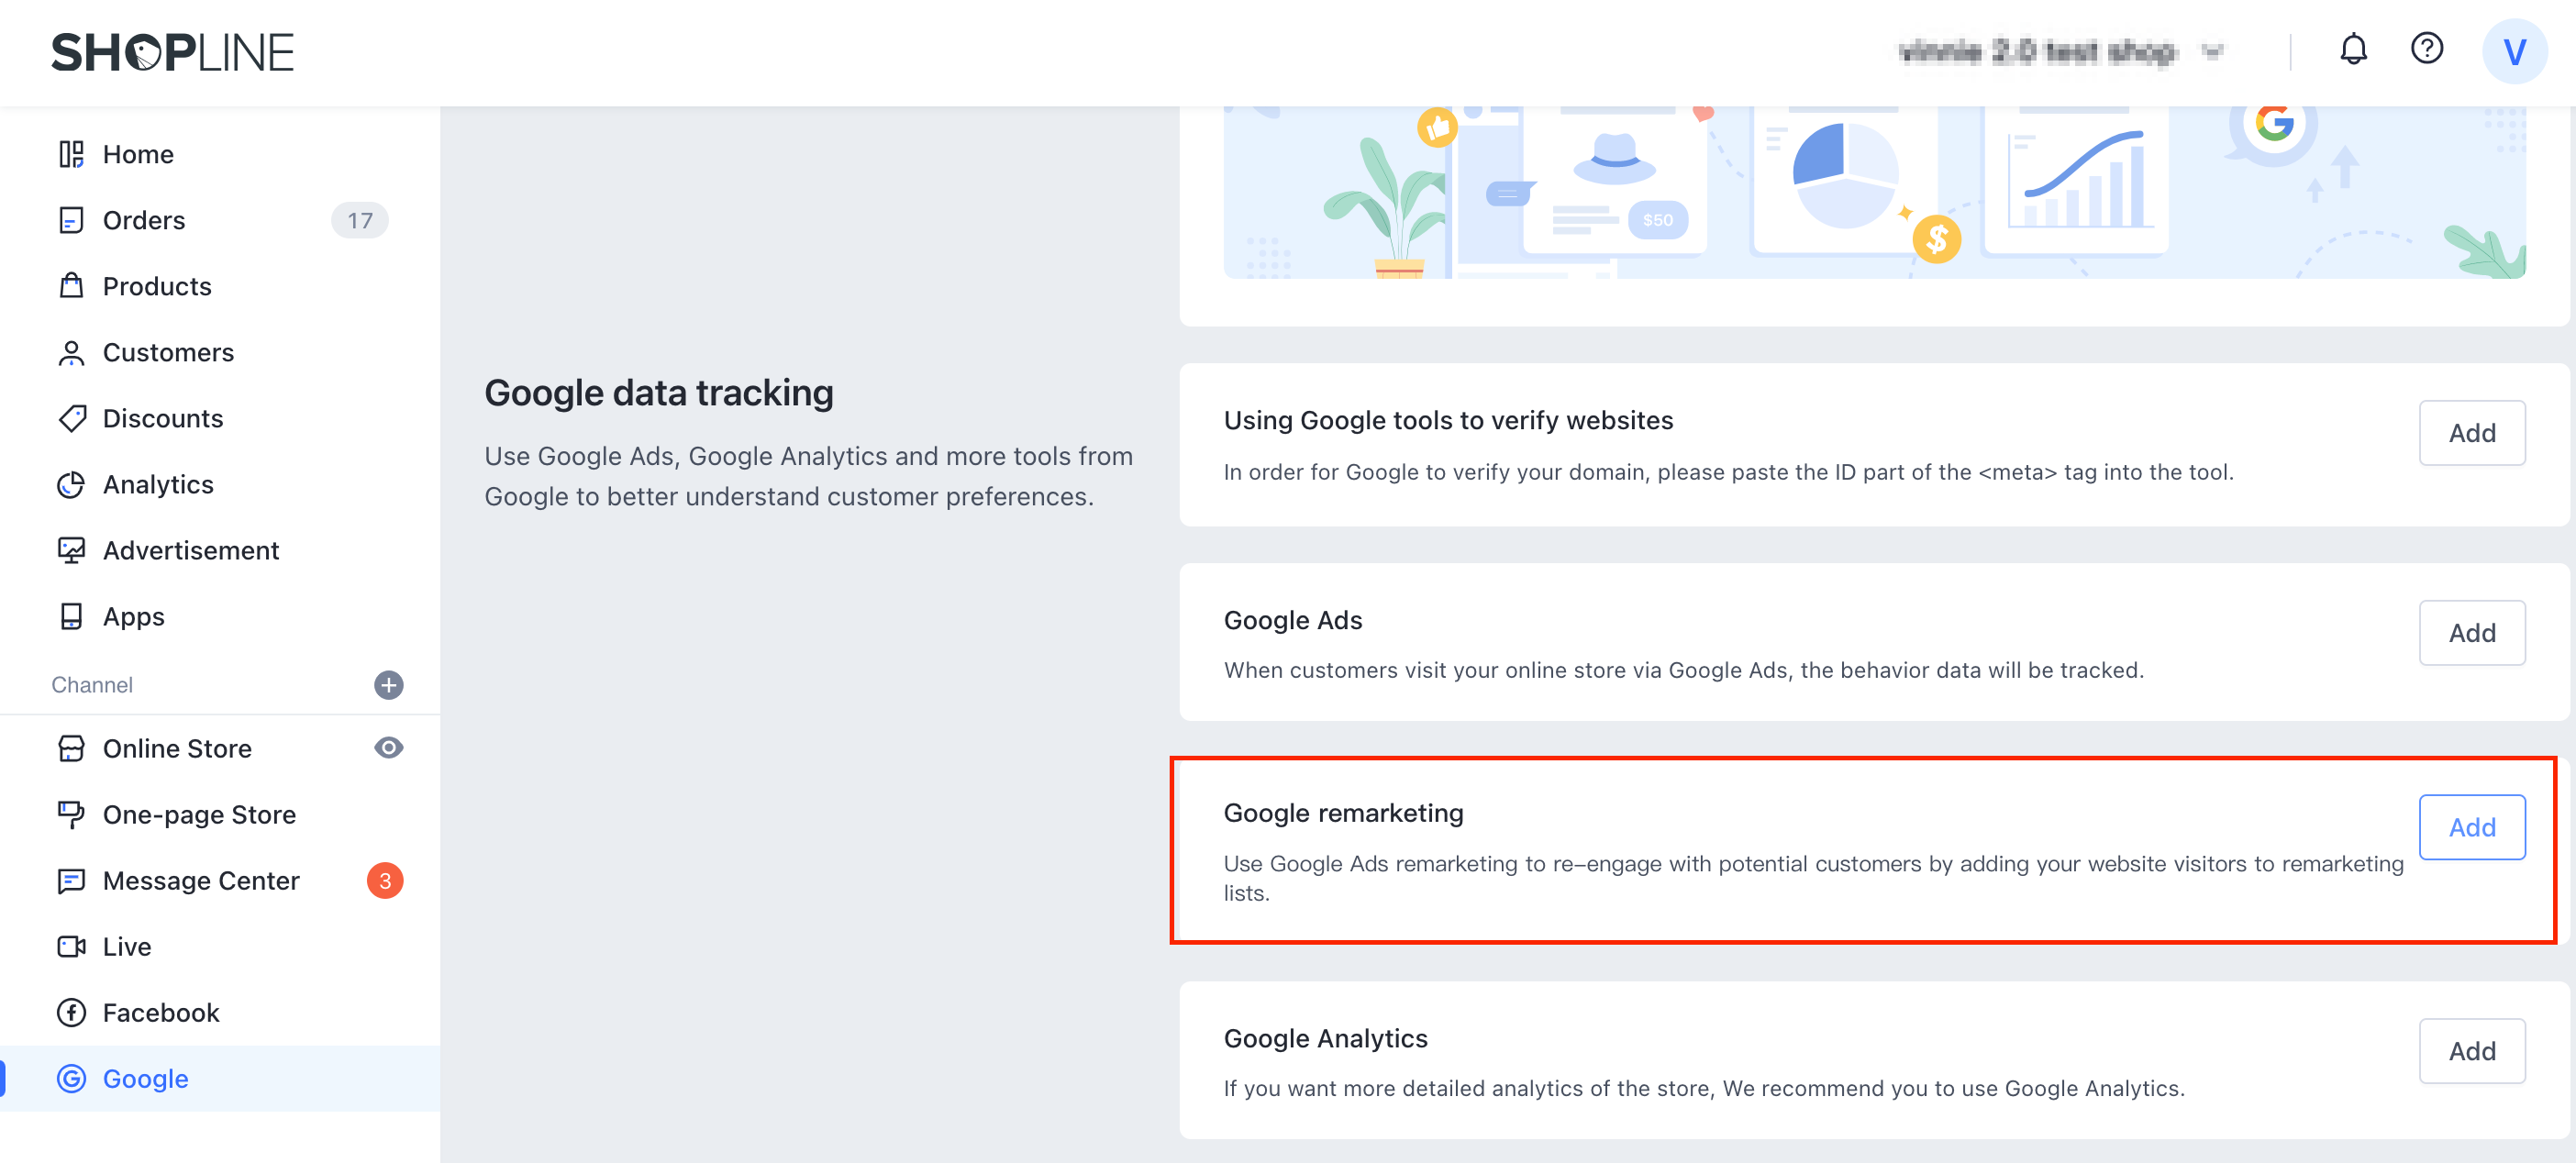2576x1163 pixels.
Task: Add Google remarketing tracking
Action: click(2471, 827)
